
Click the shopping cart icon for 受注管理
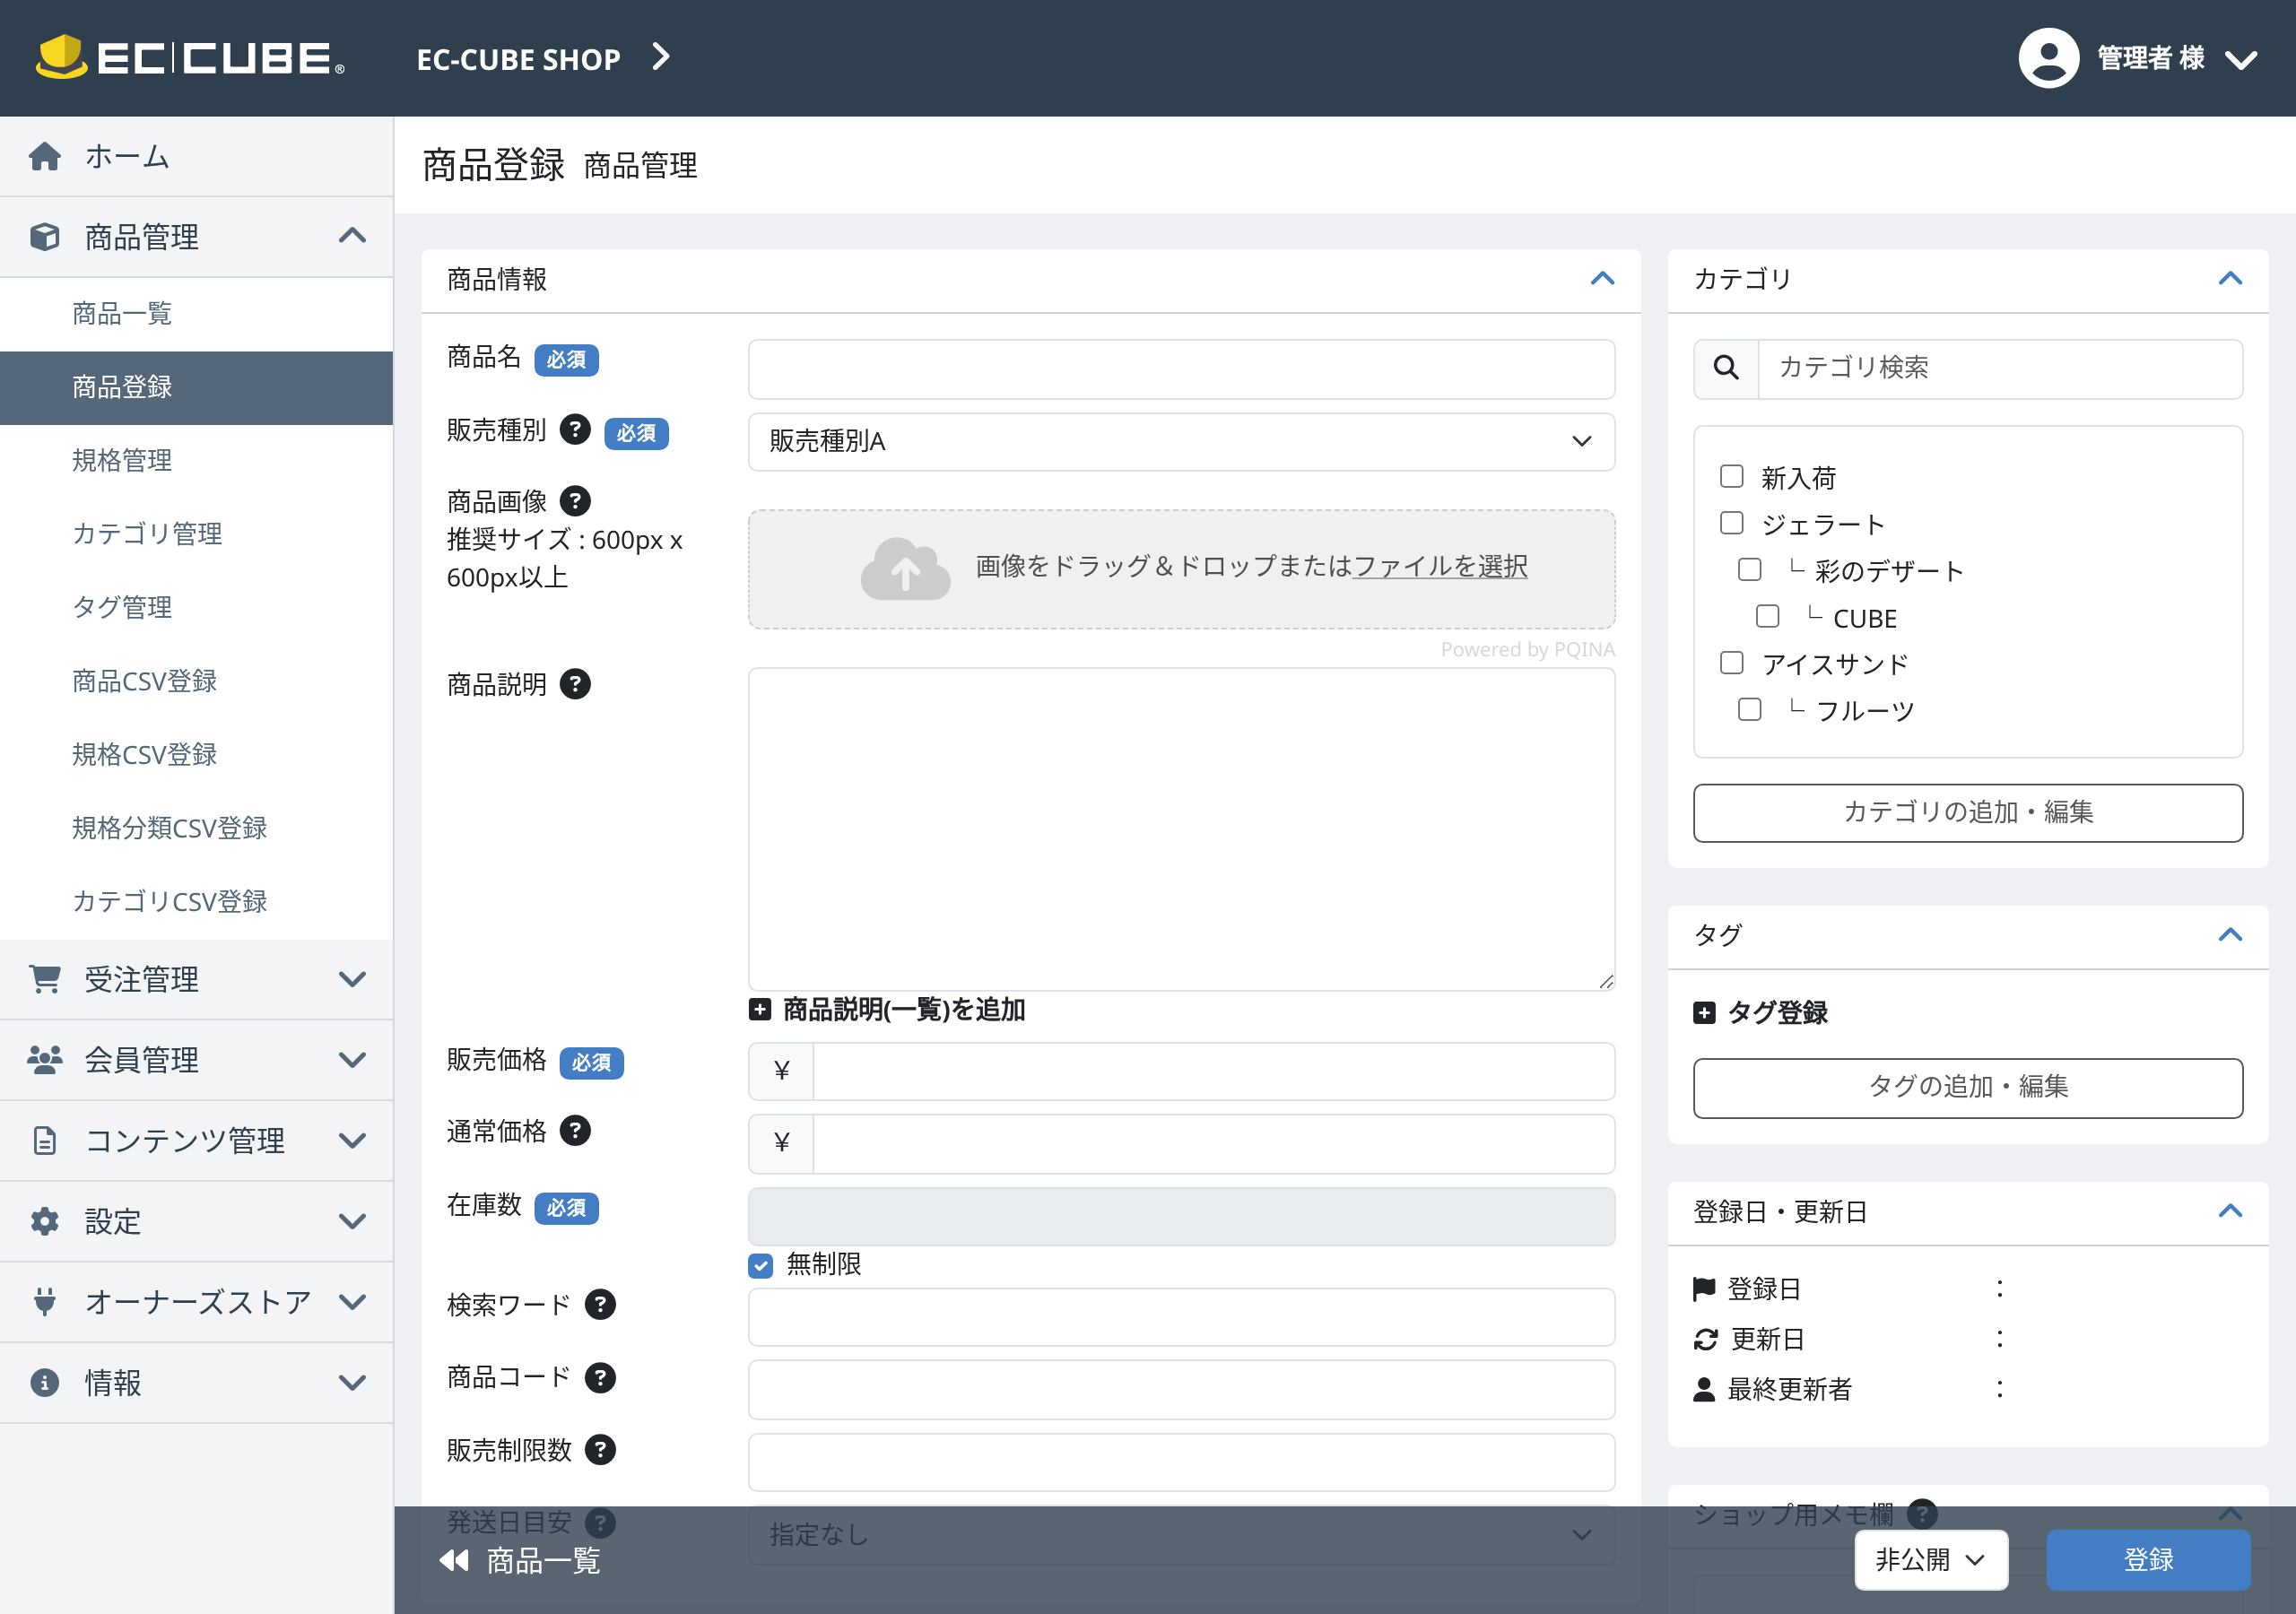pos(45,979)
